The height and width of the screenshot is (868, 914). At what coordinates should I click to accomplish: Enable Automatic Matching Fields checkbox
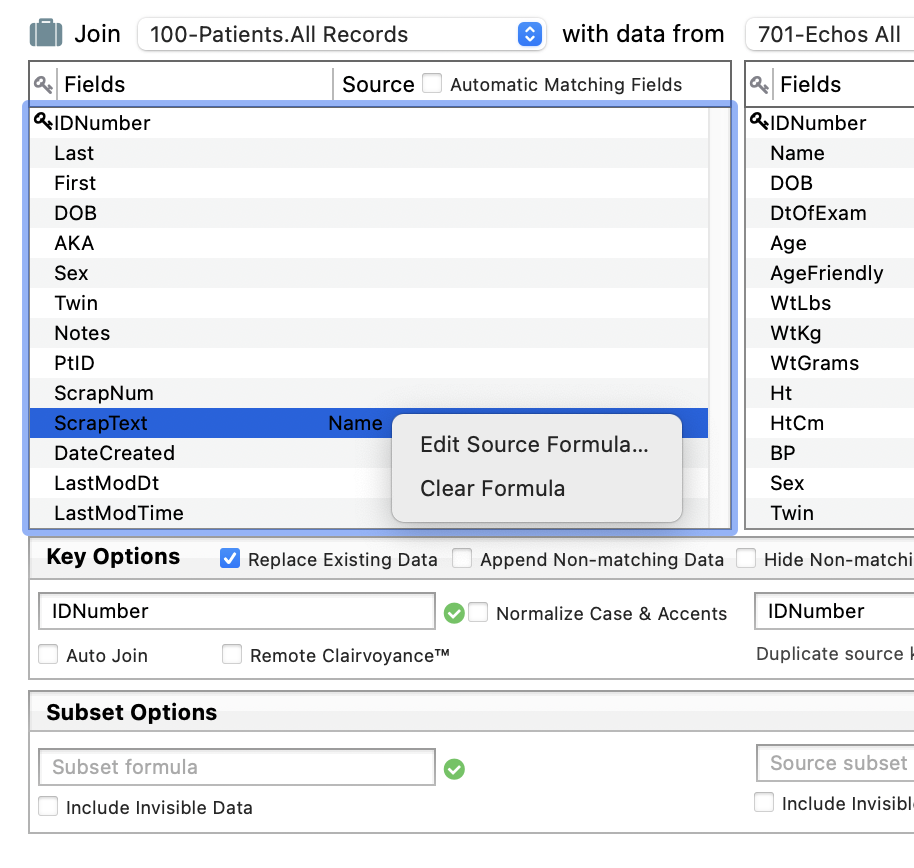(432, 84)
